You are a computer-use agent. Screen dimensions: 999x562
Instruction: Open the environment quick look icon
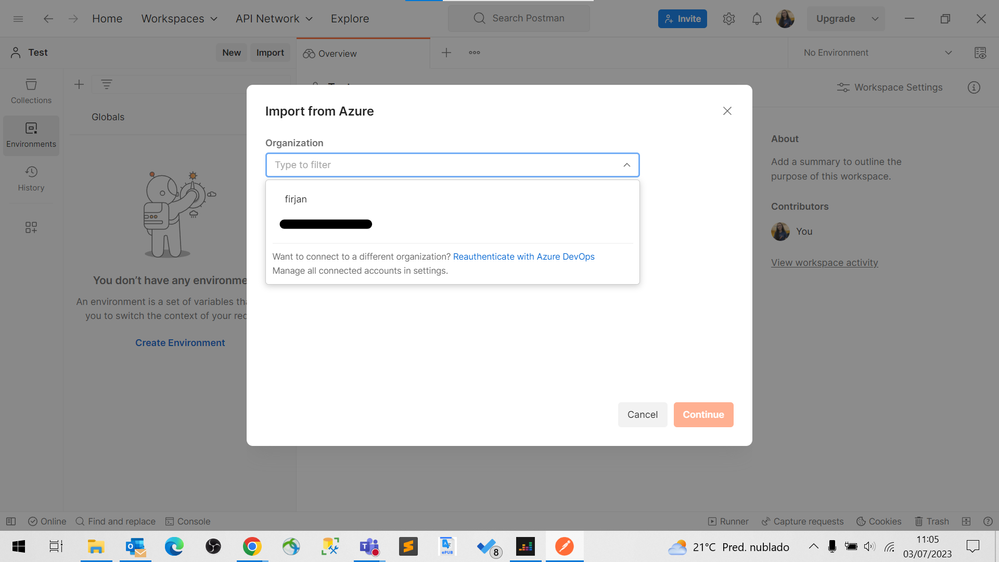coord(981,53)
